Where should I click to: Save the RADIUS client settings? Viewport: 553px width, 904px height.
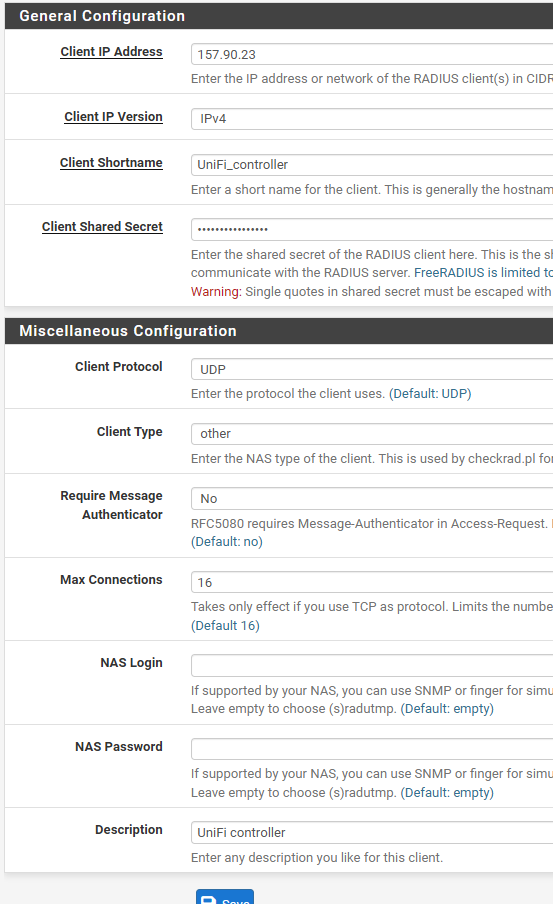[x=225, y=897]
